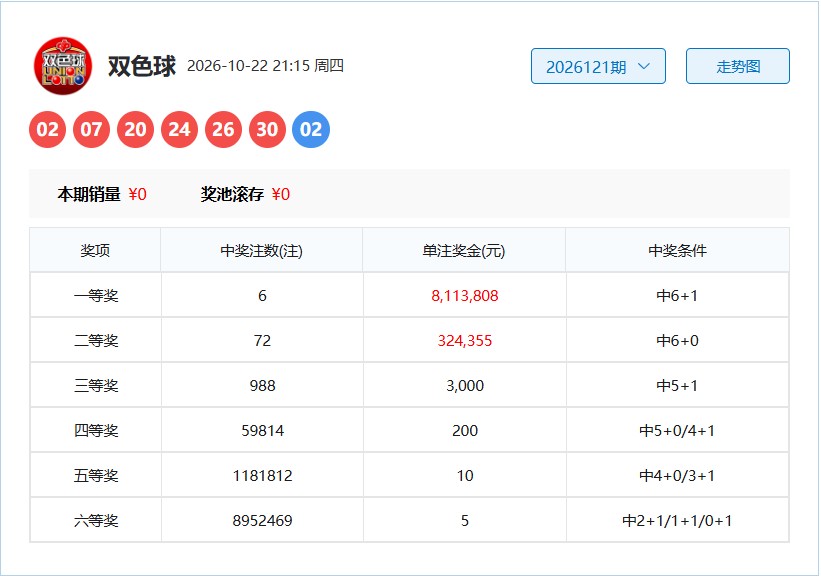Select the red ball numbered 20

[136, 129]
